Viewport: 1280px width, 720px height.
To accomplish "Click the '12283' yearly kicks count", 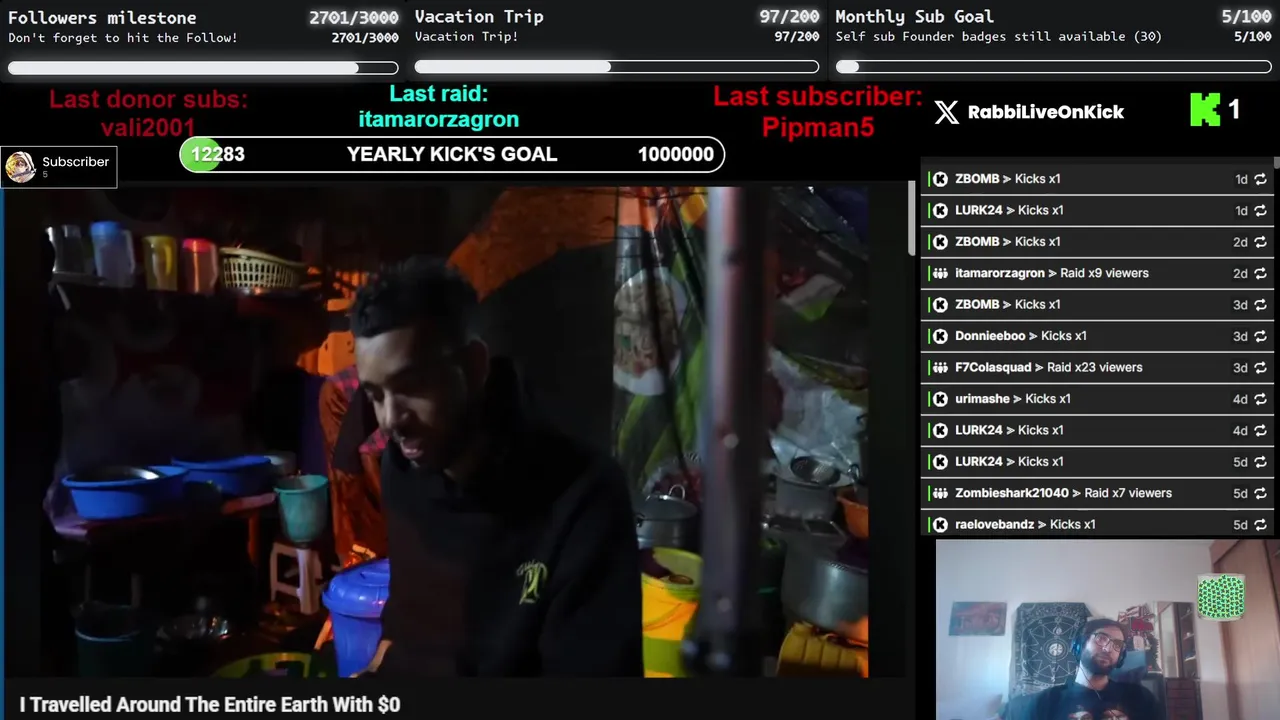I will click(218, 154).
